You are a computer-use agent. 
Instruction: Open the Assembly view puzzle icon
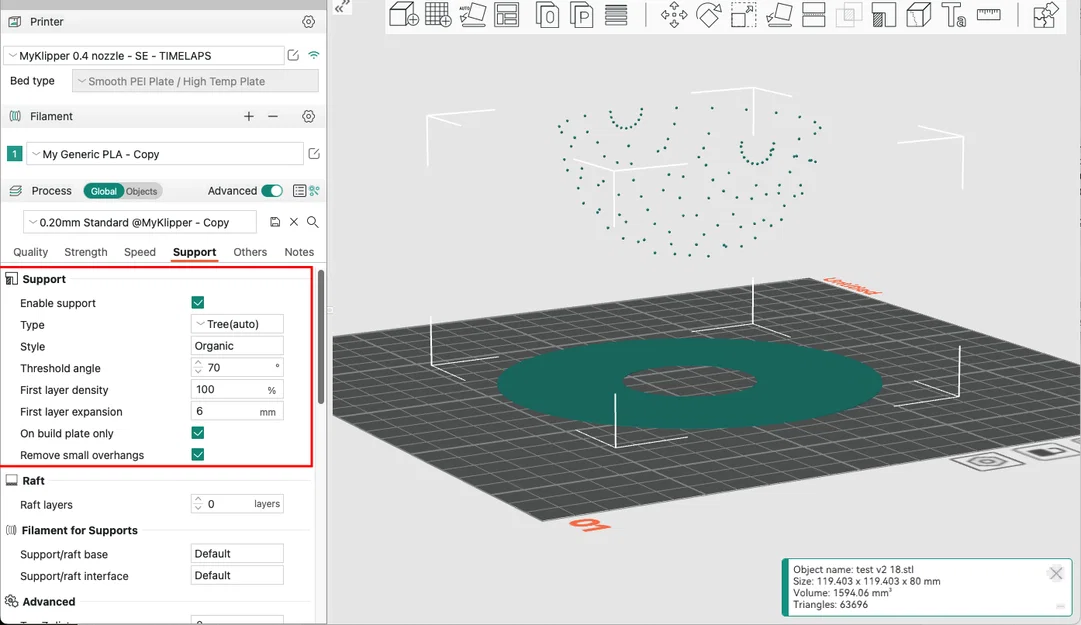pyautogui.click(x=1046, y=14)
